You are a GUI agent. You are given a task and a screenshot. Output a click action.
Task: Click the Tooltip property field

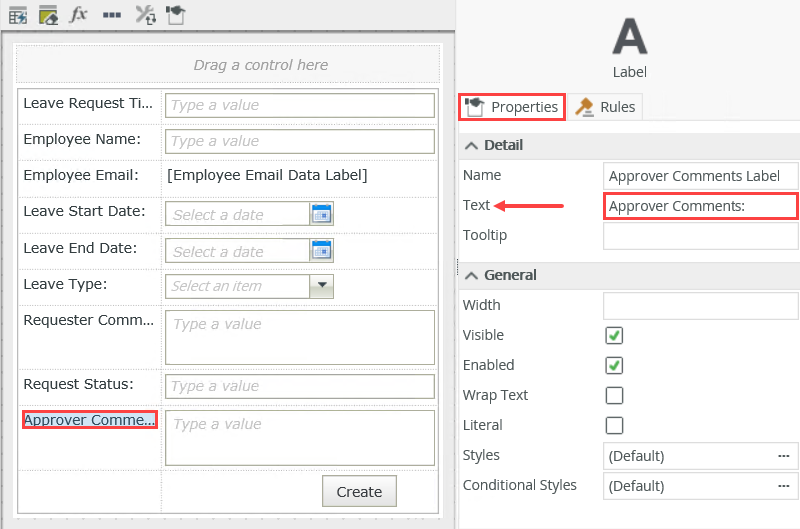(x=700, y=236)
